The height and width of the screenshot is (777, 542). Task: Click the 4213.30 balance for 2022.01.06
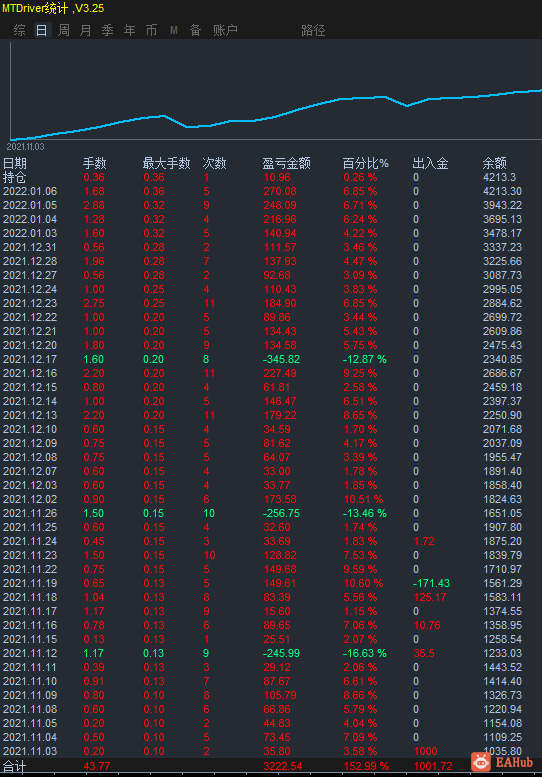pyautogui.click(x=502, y=191)
